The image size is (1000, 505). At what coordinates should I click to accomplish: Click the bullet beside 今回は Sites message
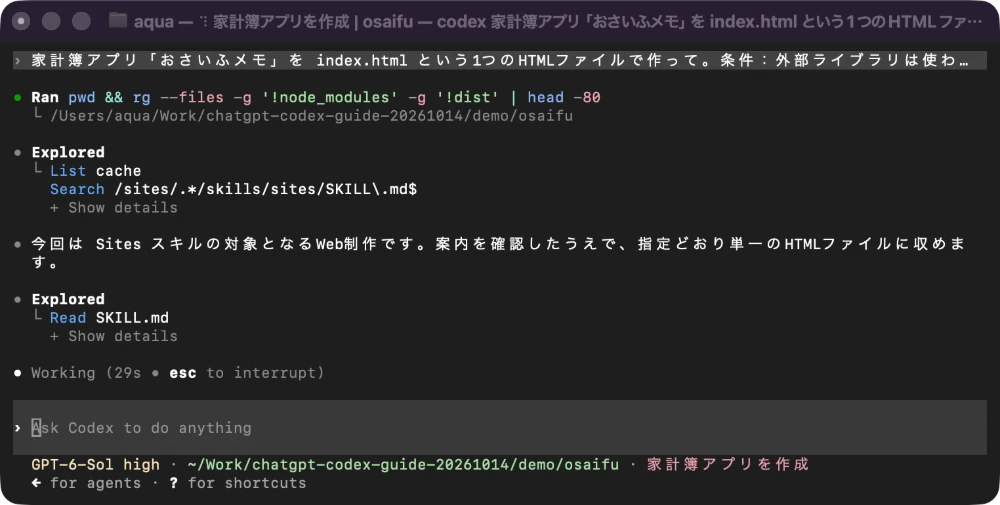click(x=18, y=244)
